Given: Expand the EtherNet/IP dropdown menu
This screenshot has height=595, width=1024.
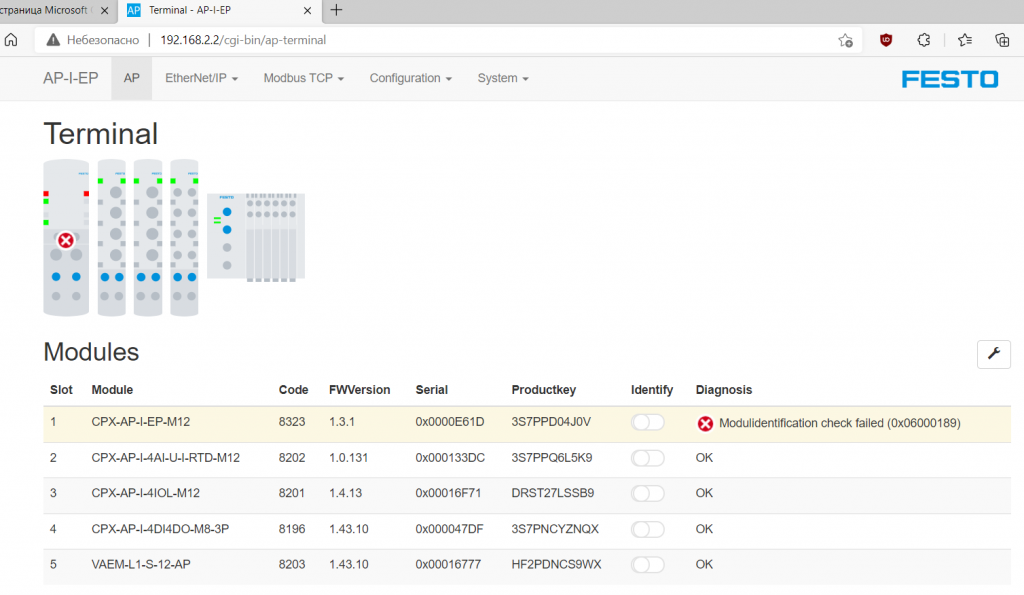Looking at the screenshot, I should (201, 78).
